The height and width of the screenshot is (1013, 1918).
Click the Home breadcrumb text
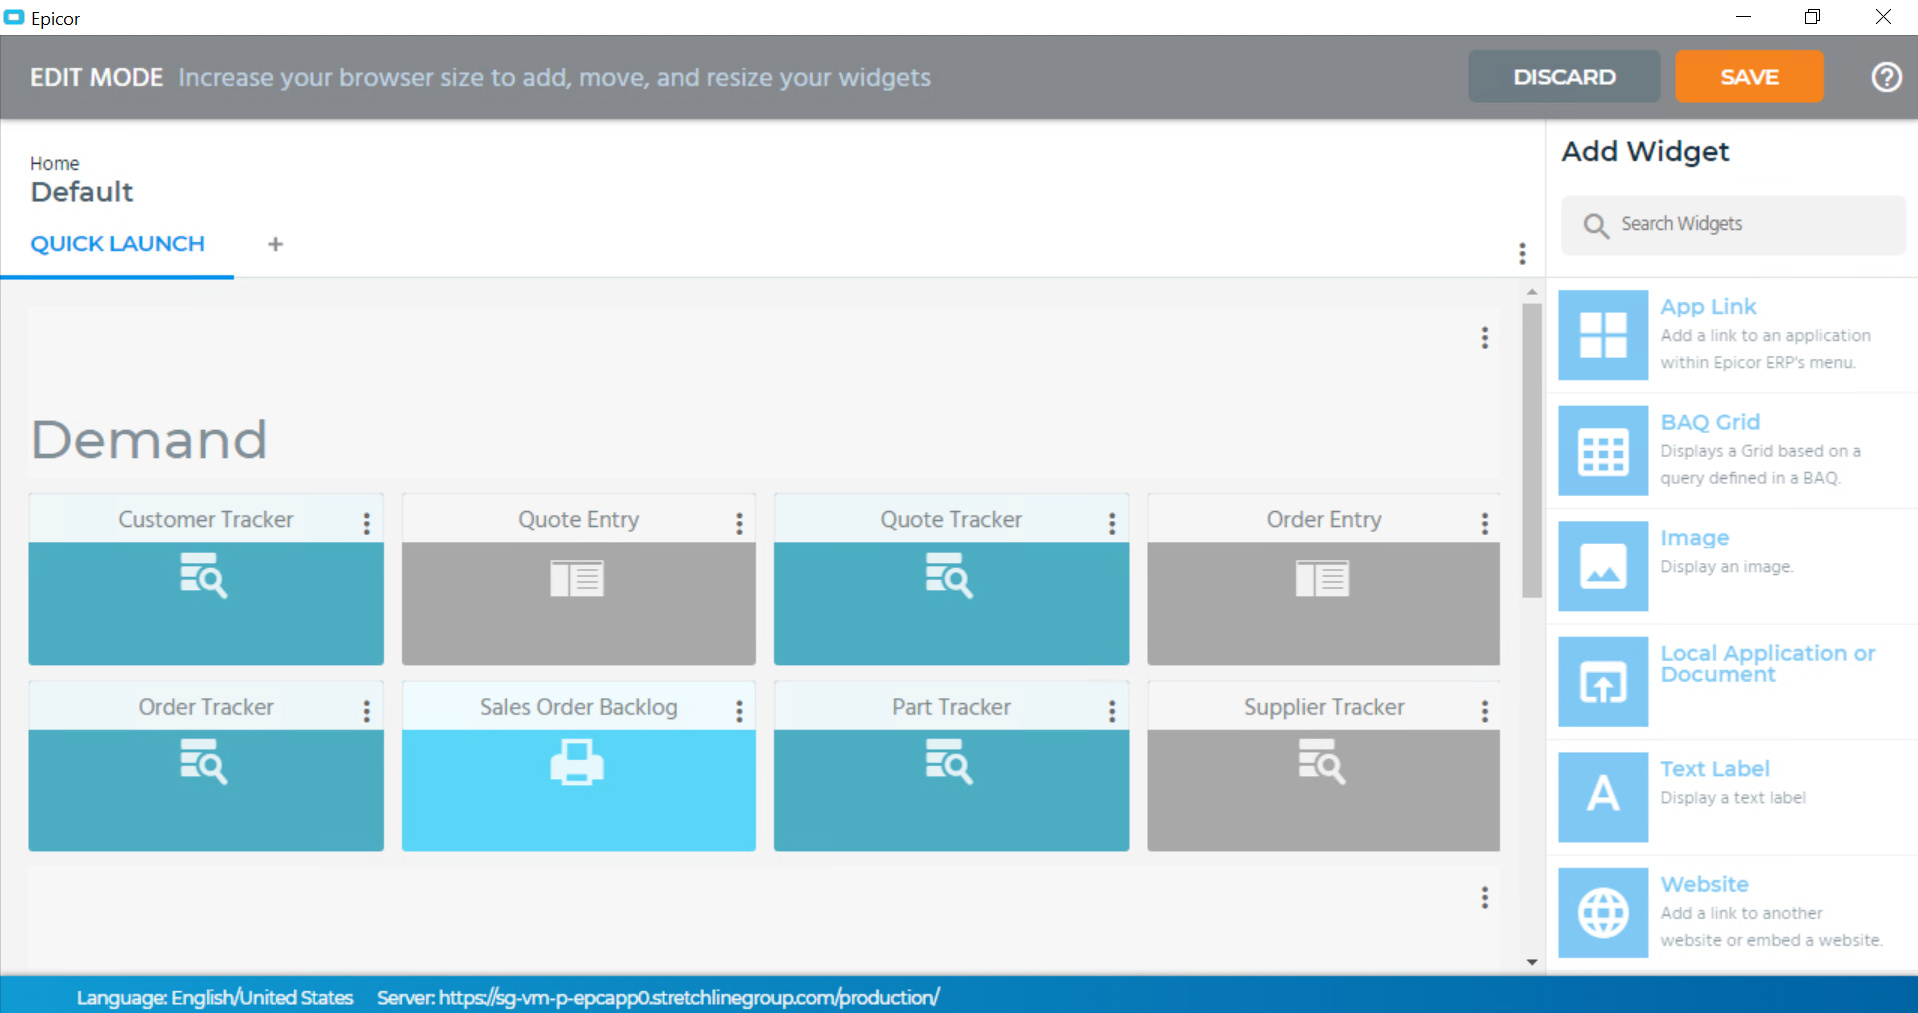54,163
